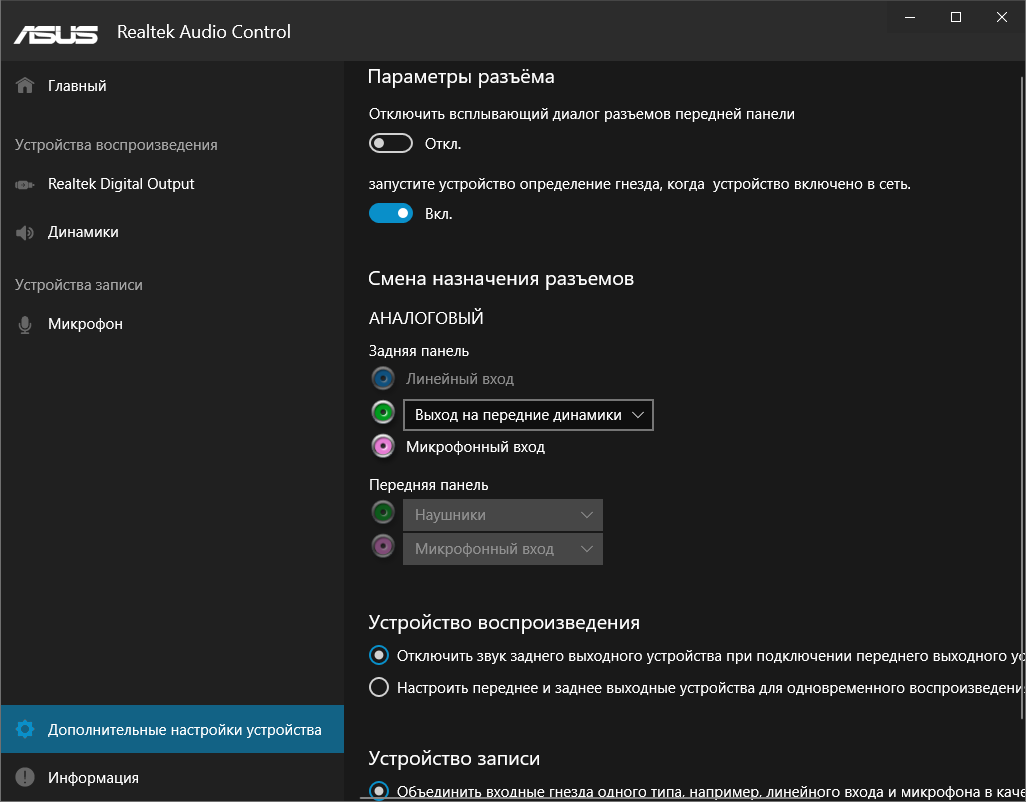Click the ASUS logo in title bar
1026x802 pixels.
[56, 33]
